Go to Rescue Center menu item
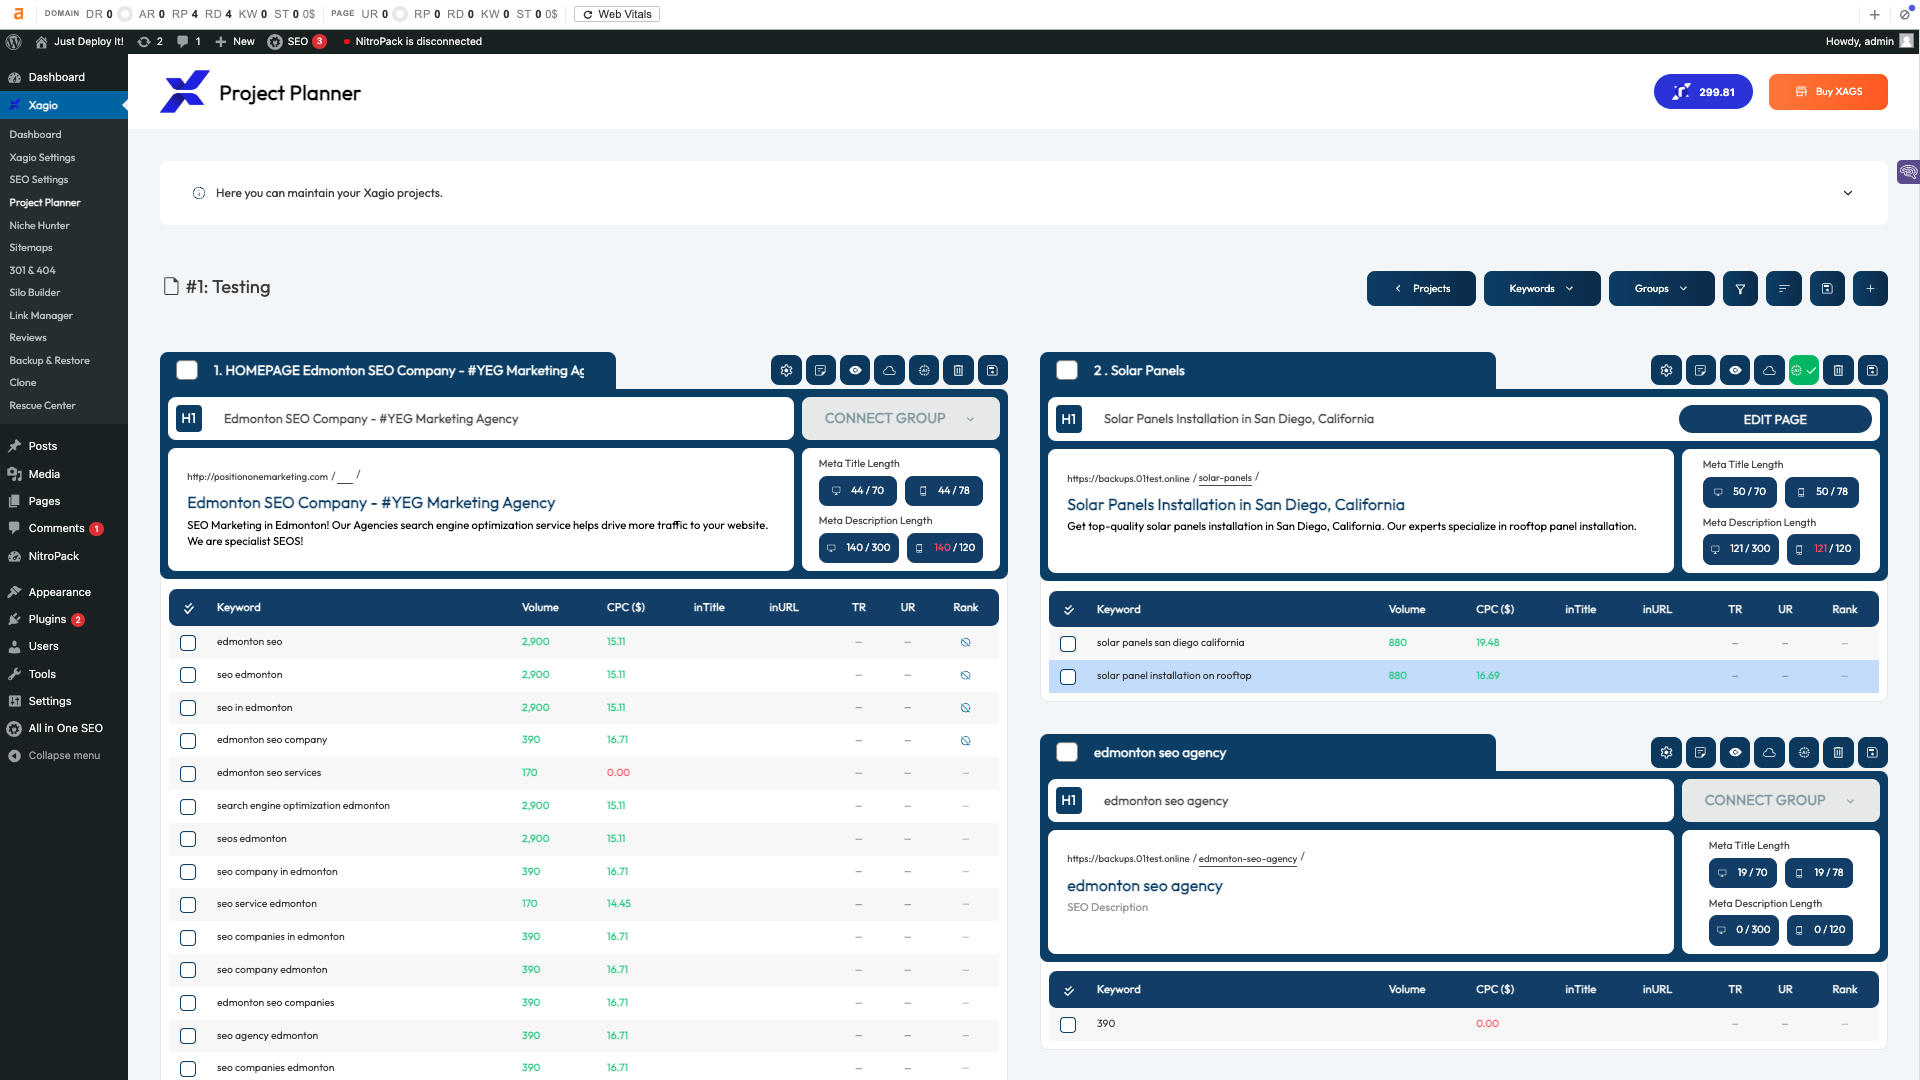Screen dimensions: 1920x1080 click(x=42, y=405)
